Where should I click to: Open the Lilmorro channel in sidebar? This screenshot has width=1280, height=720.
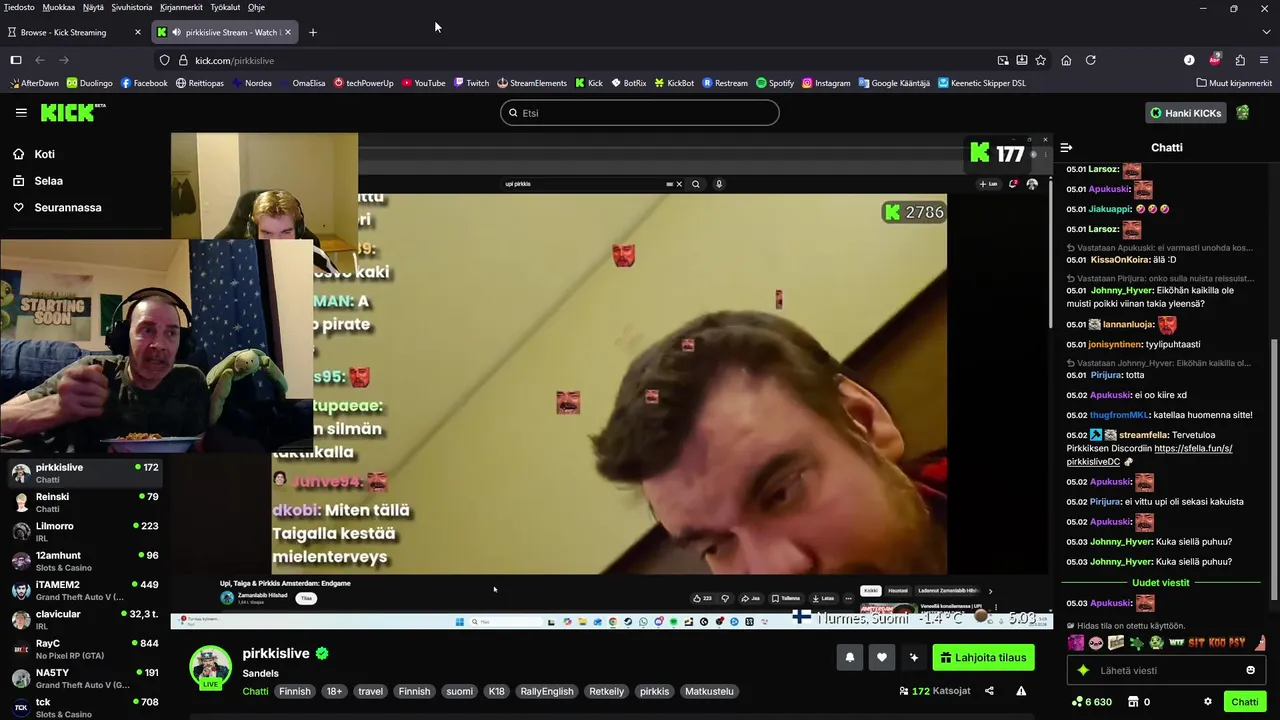(85, 531)
